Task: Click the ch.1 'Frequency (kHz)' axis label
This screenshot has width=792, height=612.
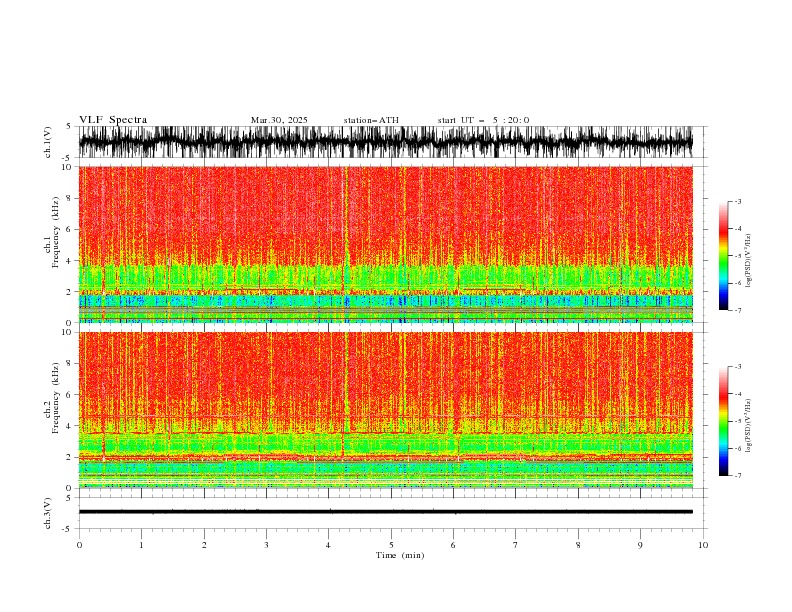Action: click(56, 232)
